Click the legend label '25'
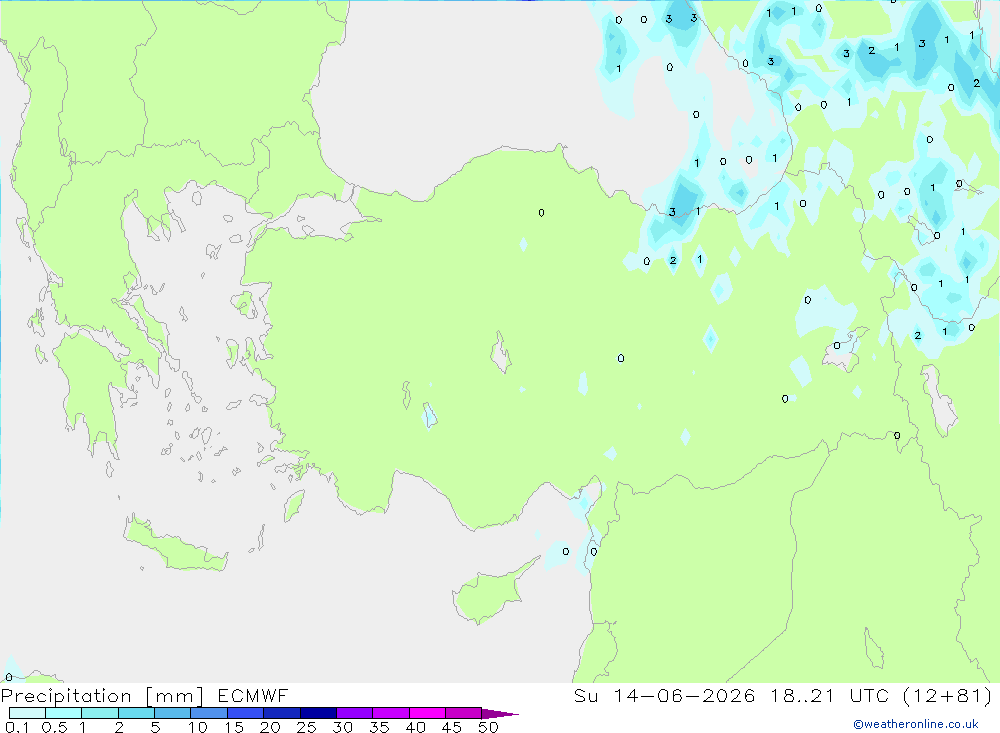 click(x=307, y=727)
